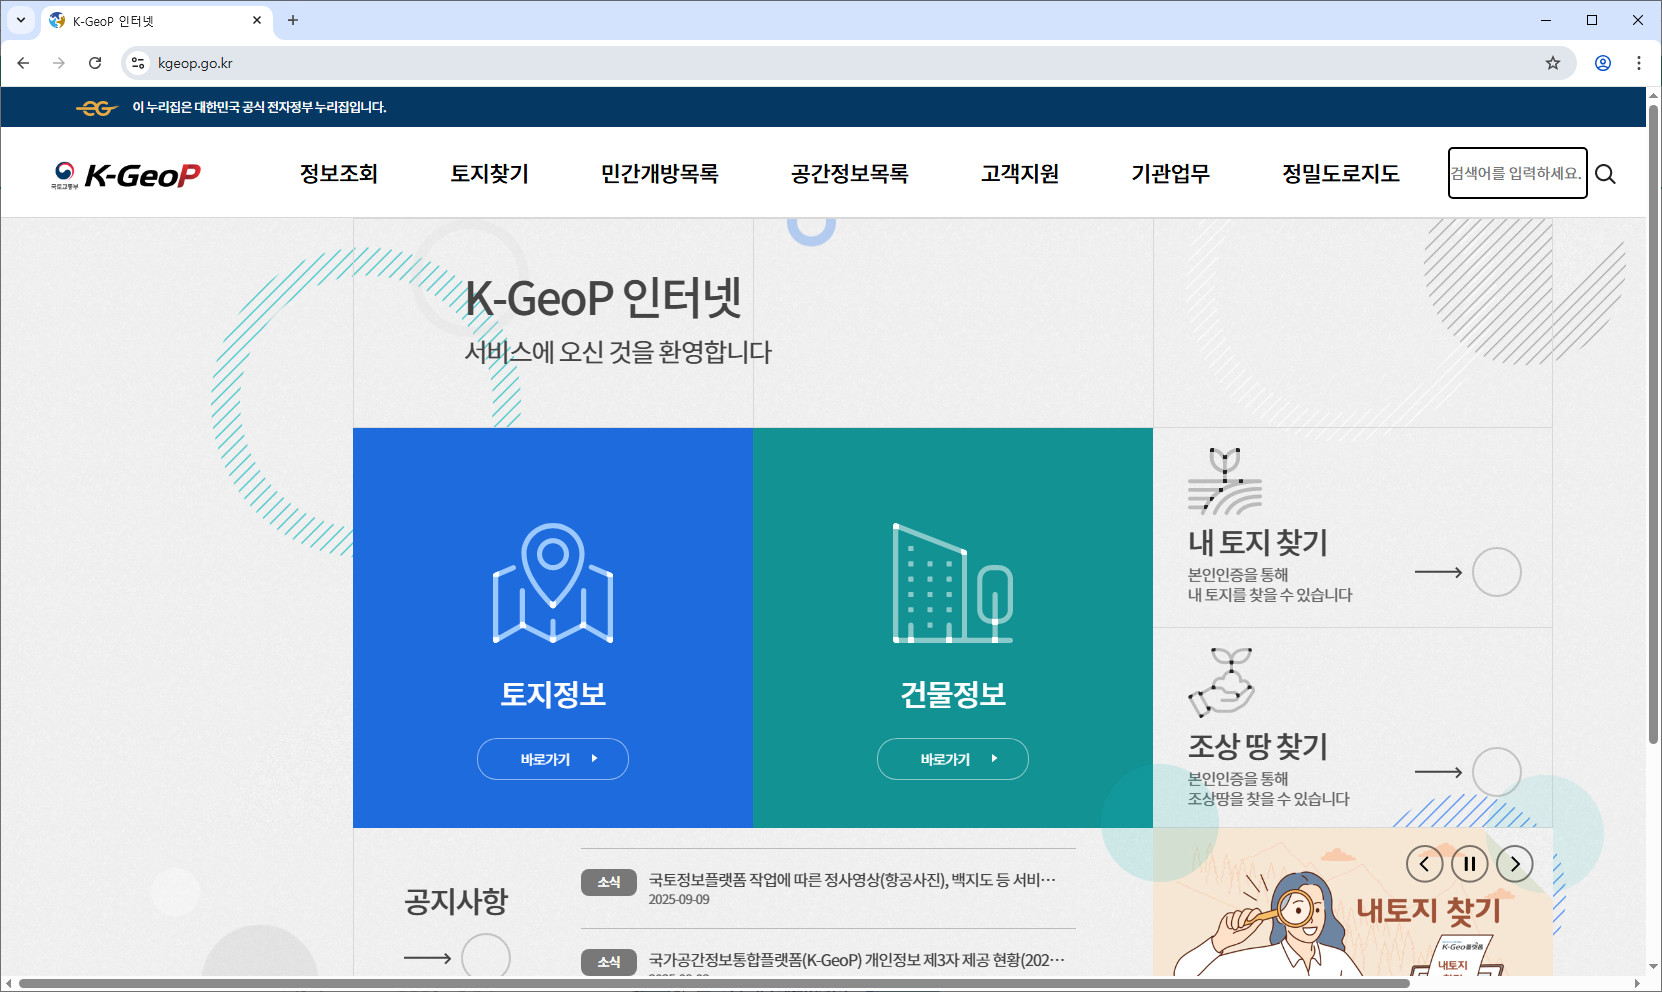Open the 정밀도로지도 menu

click(1341, 174)
